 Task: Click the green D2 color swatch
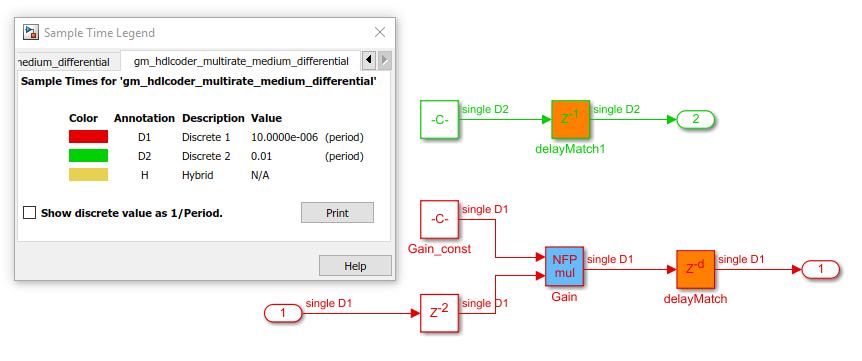pos(89,156)
